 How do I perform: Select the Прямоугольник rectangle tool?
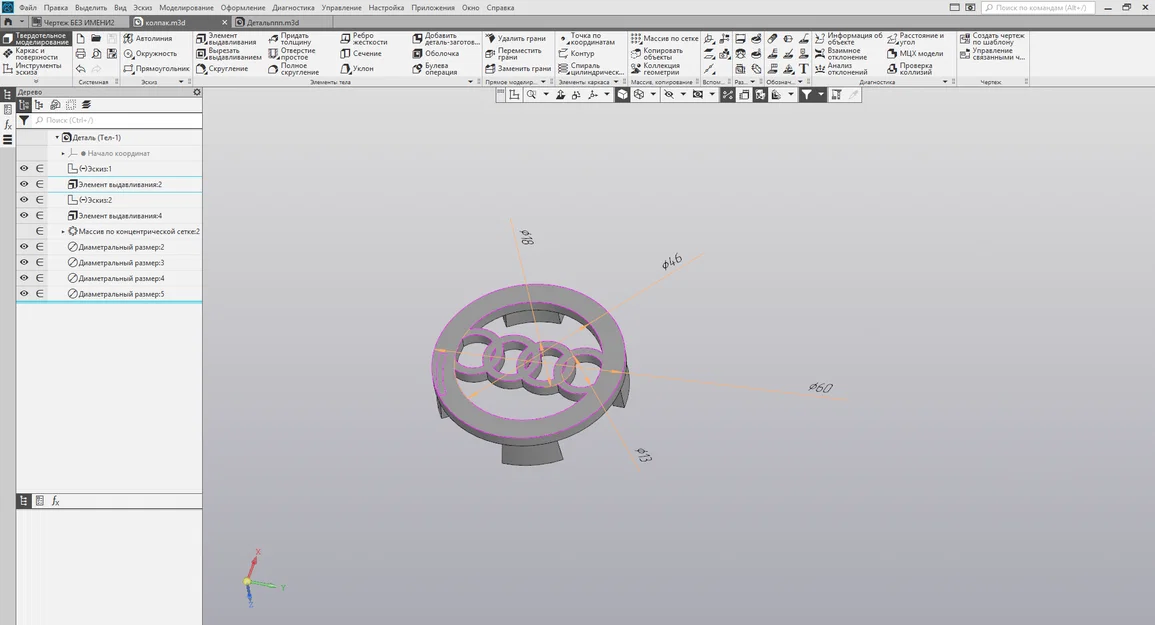coord(156,69)
